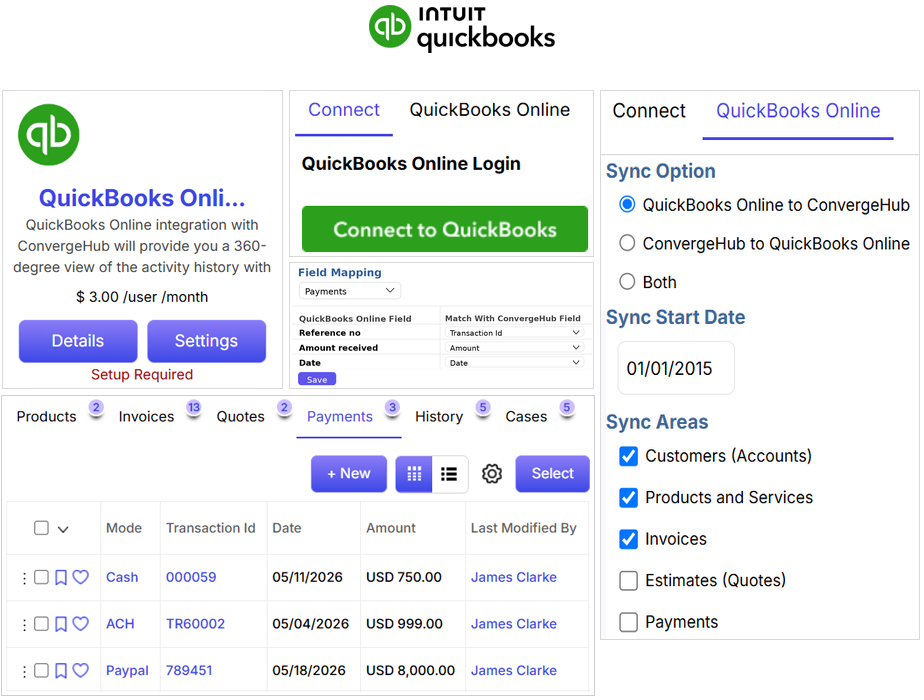Click the Select button
The image size is (924, 700).
[x=552, y=474]
